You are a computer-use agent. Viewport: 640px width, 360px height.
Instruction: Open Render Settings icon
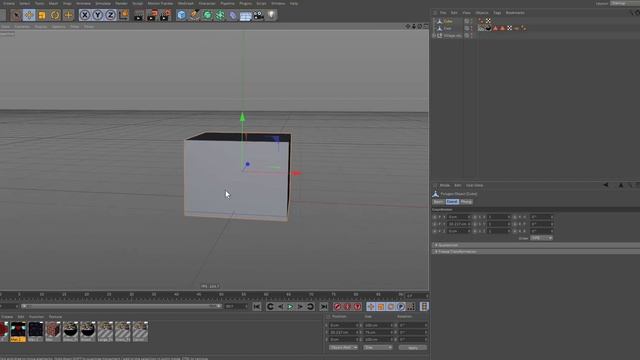pos(165,16)
